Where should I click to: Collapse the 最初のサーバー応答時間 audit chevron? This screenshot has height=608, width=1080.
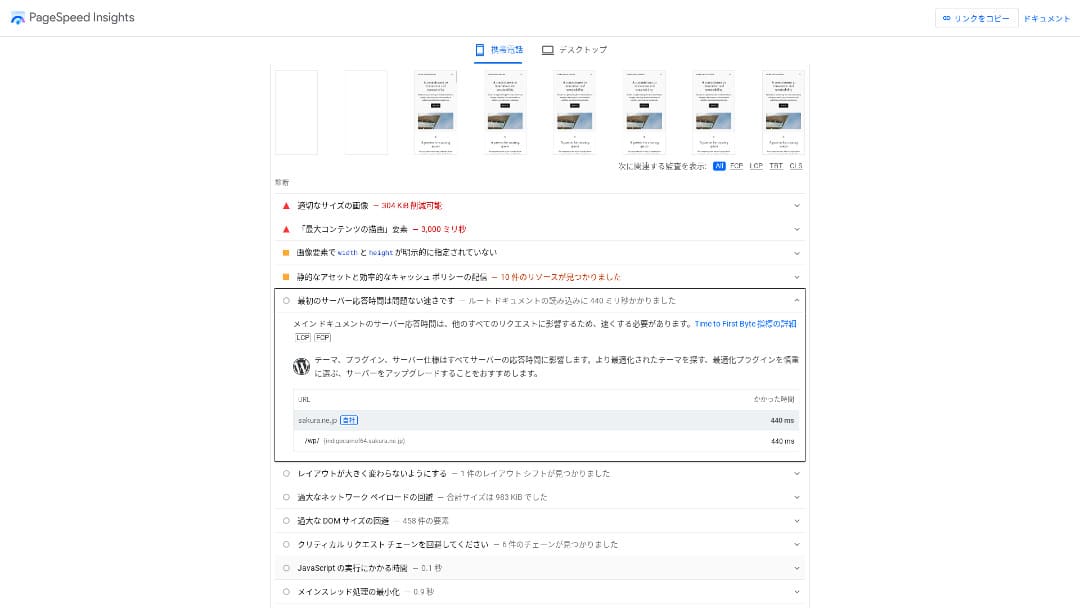[x=796, y=300]
